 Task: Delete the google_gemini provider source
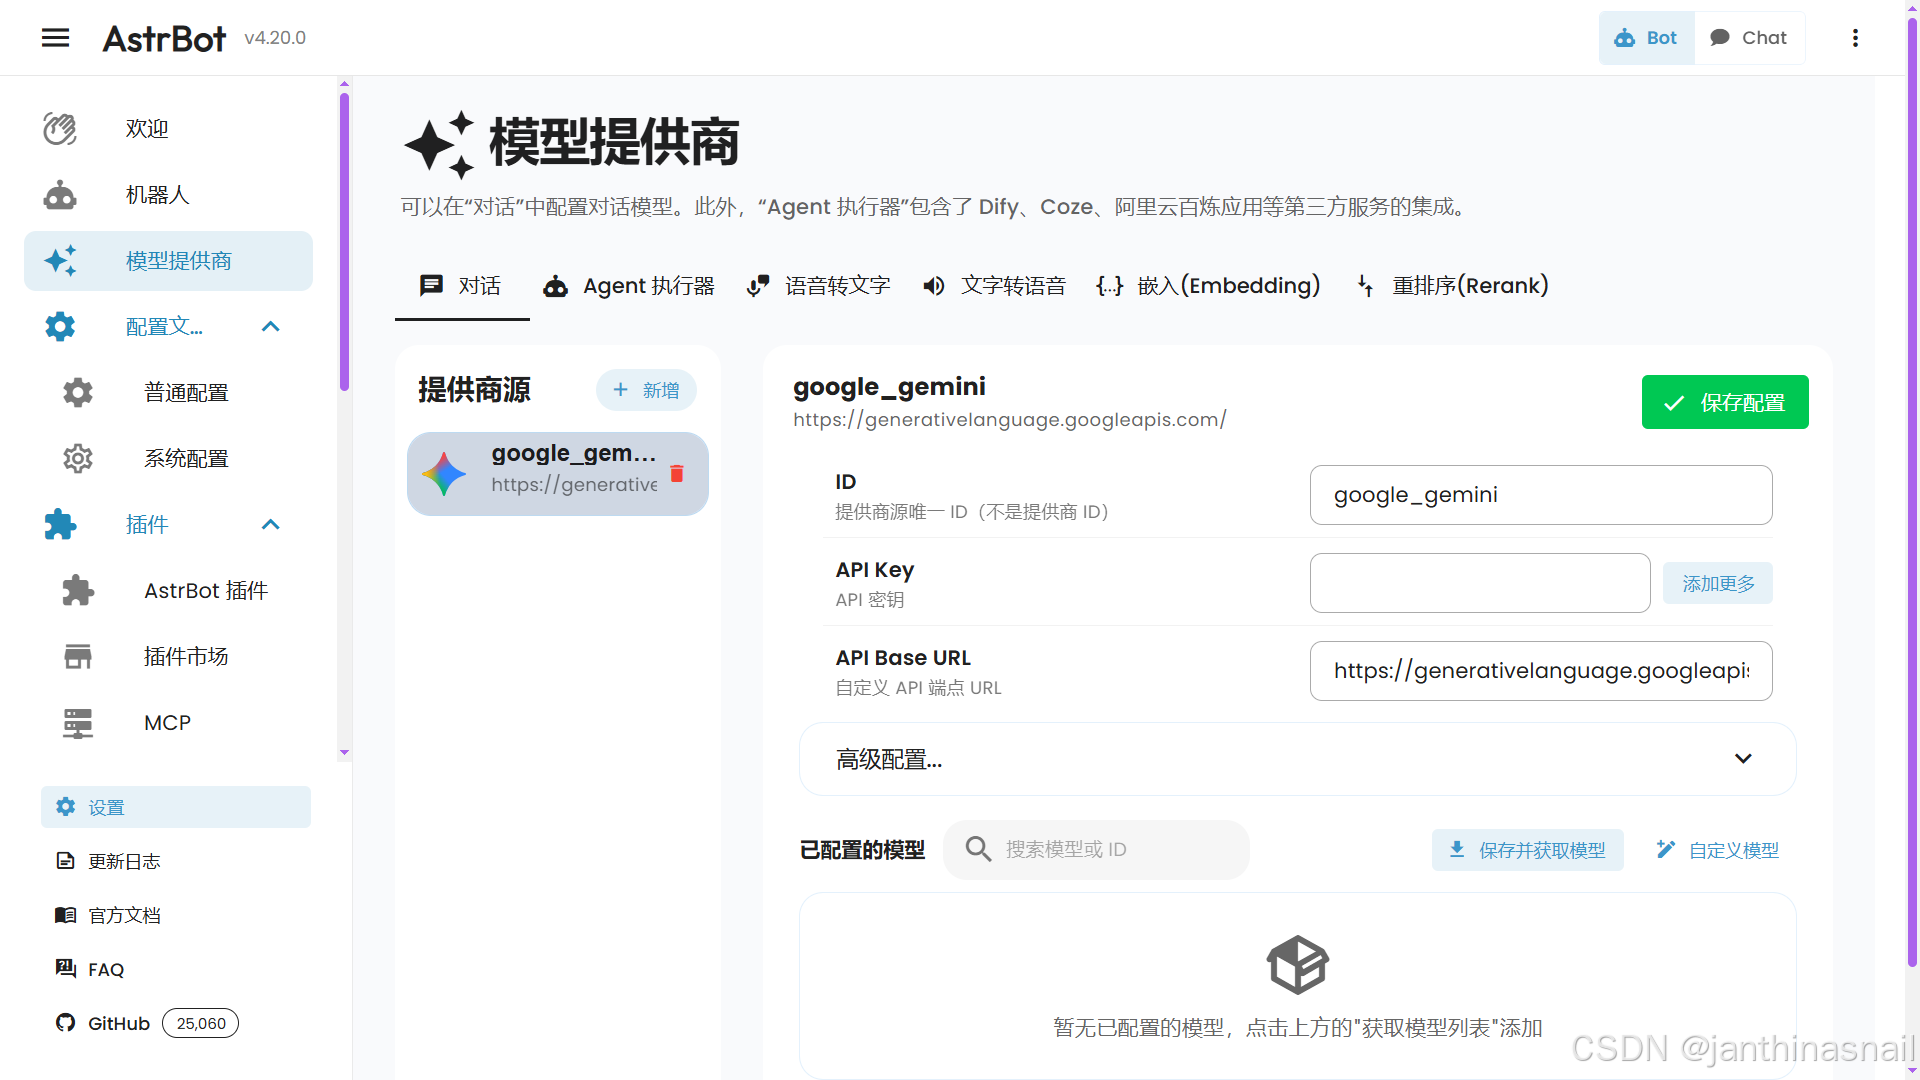click(677, 474)
